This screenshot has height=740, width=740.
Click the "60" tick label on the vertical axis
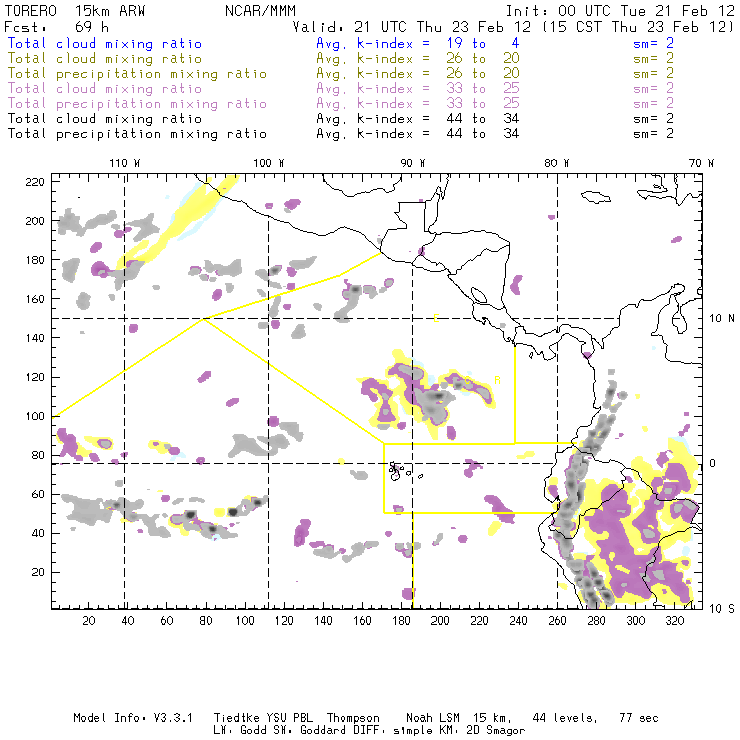(x=38, y=495)
